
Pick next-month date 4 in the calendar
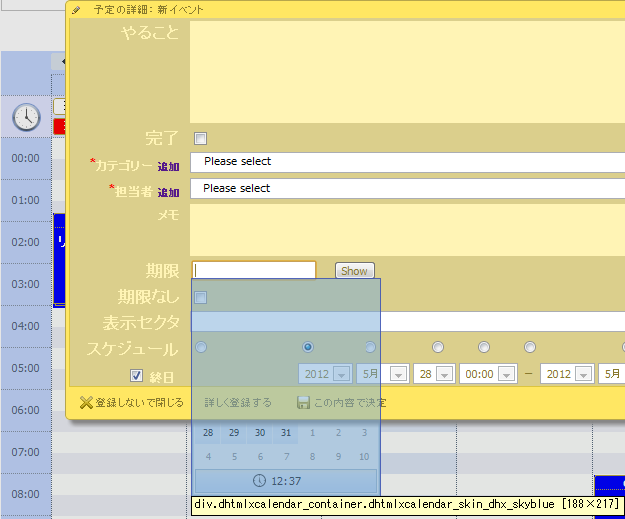click(208, 456)
